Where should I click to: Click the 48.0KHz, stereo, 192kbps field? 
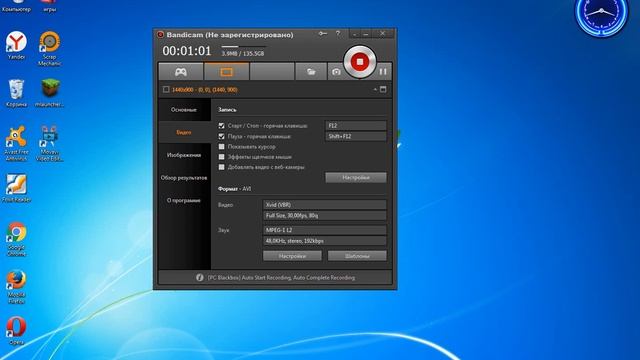(x=324, y=241)
